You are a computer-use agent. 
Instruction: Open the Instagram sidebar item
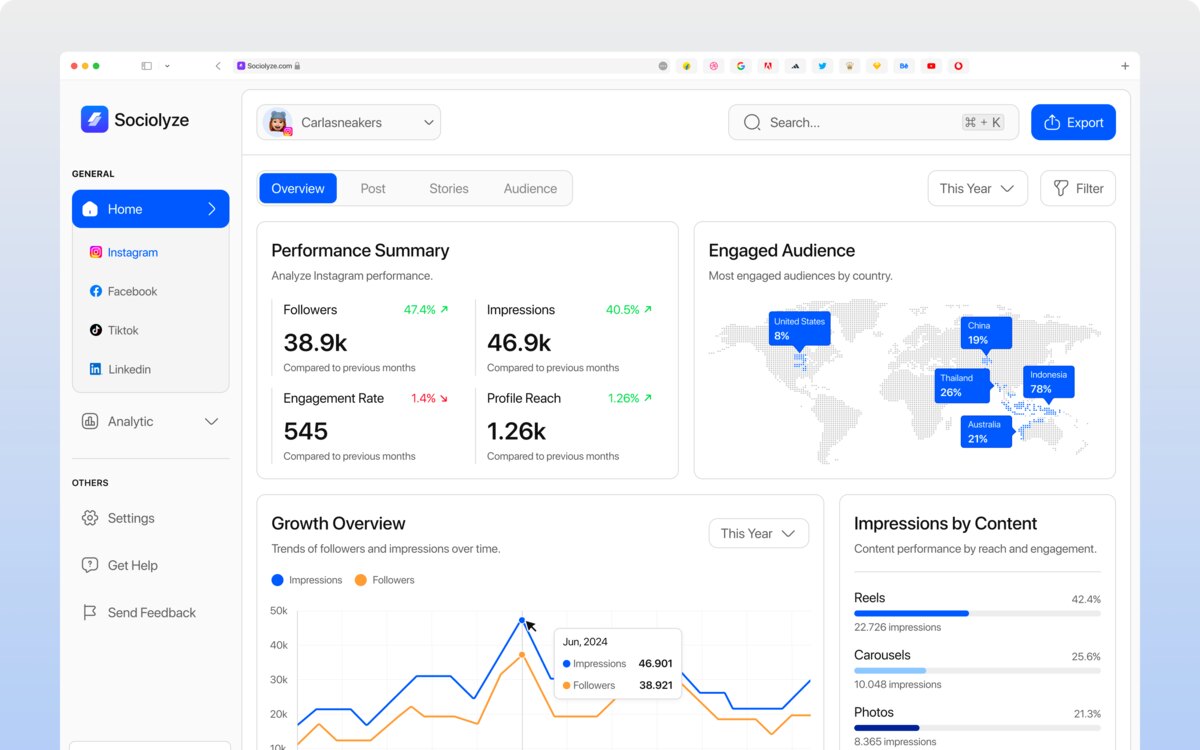pos(124,253)
